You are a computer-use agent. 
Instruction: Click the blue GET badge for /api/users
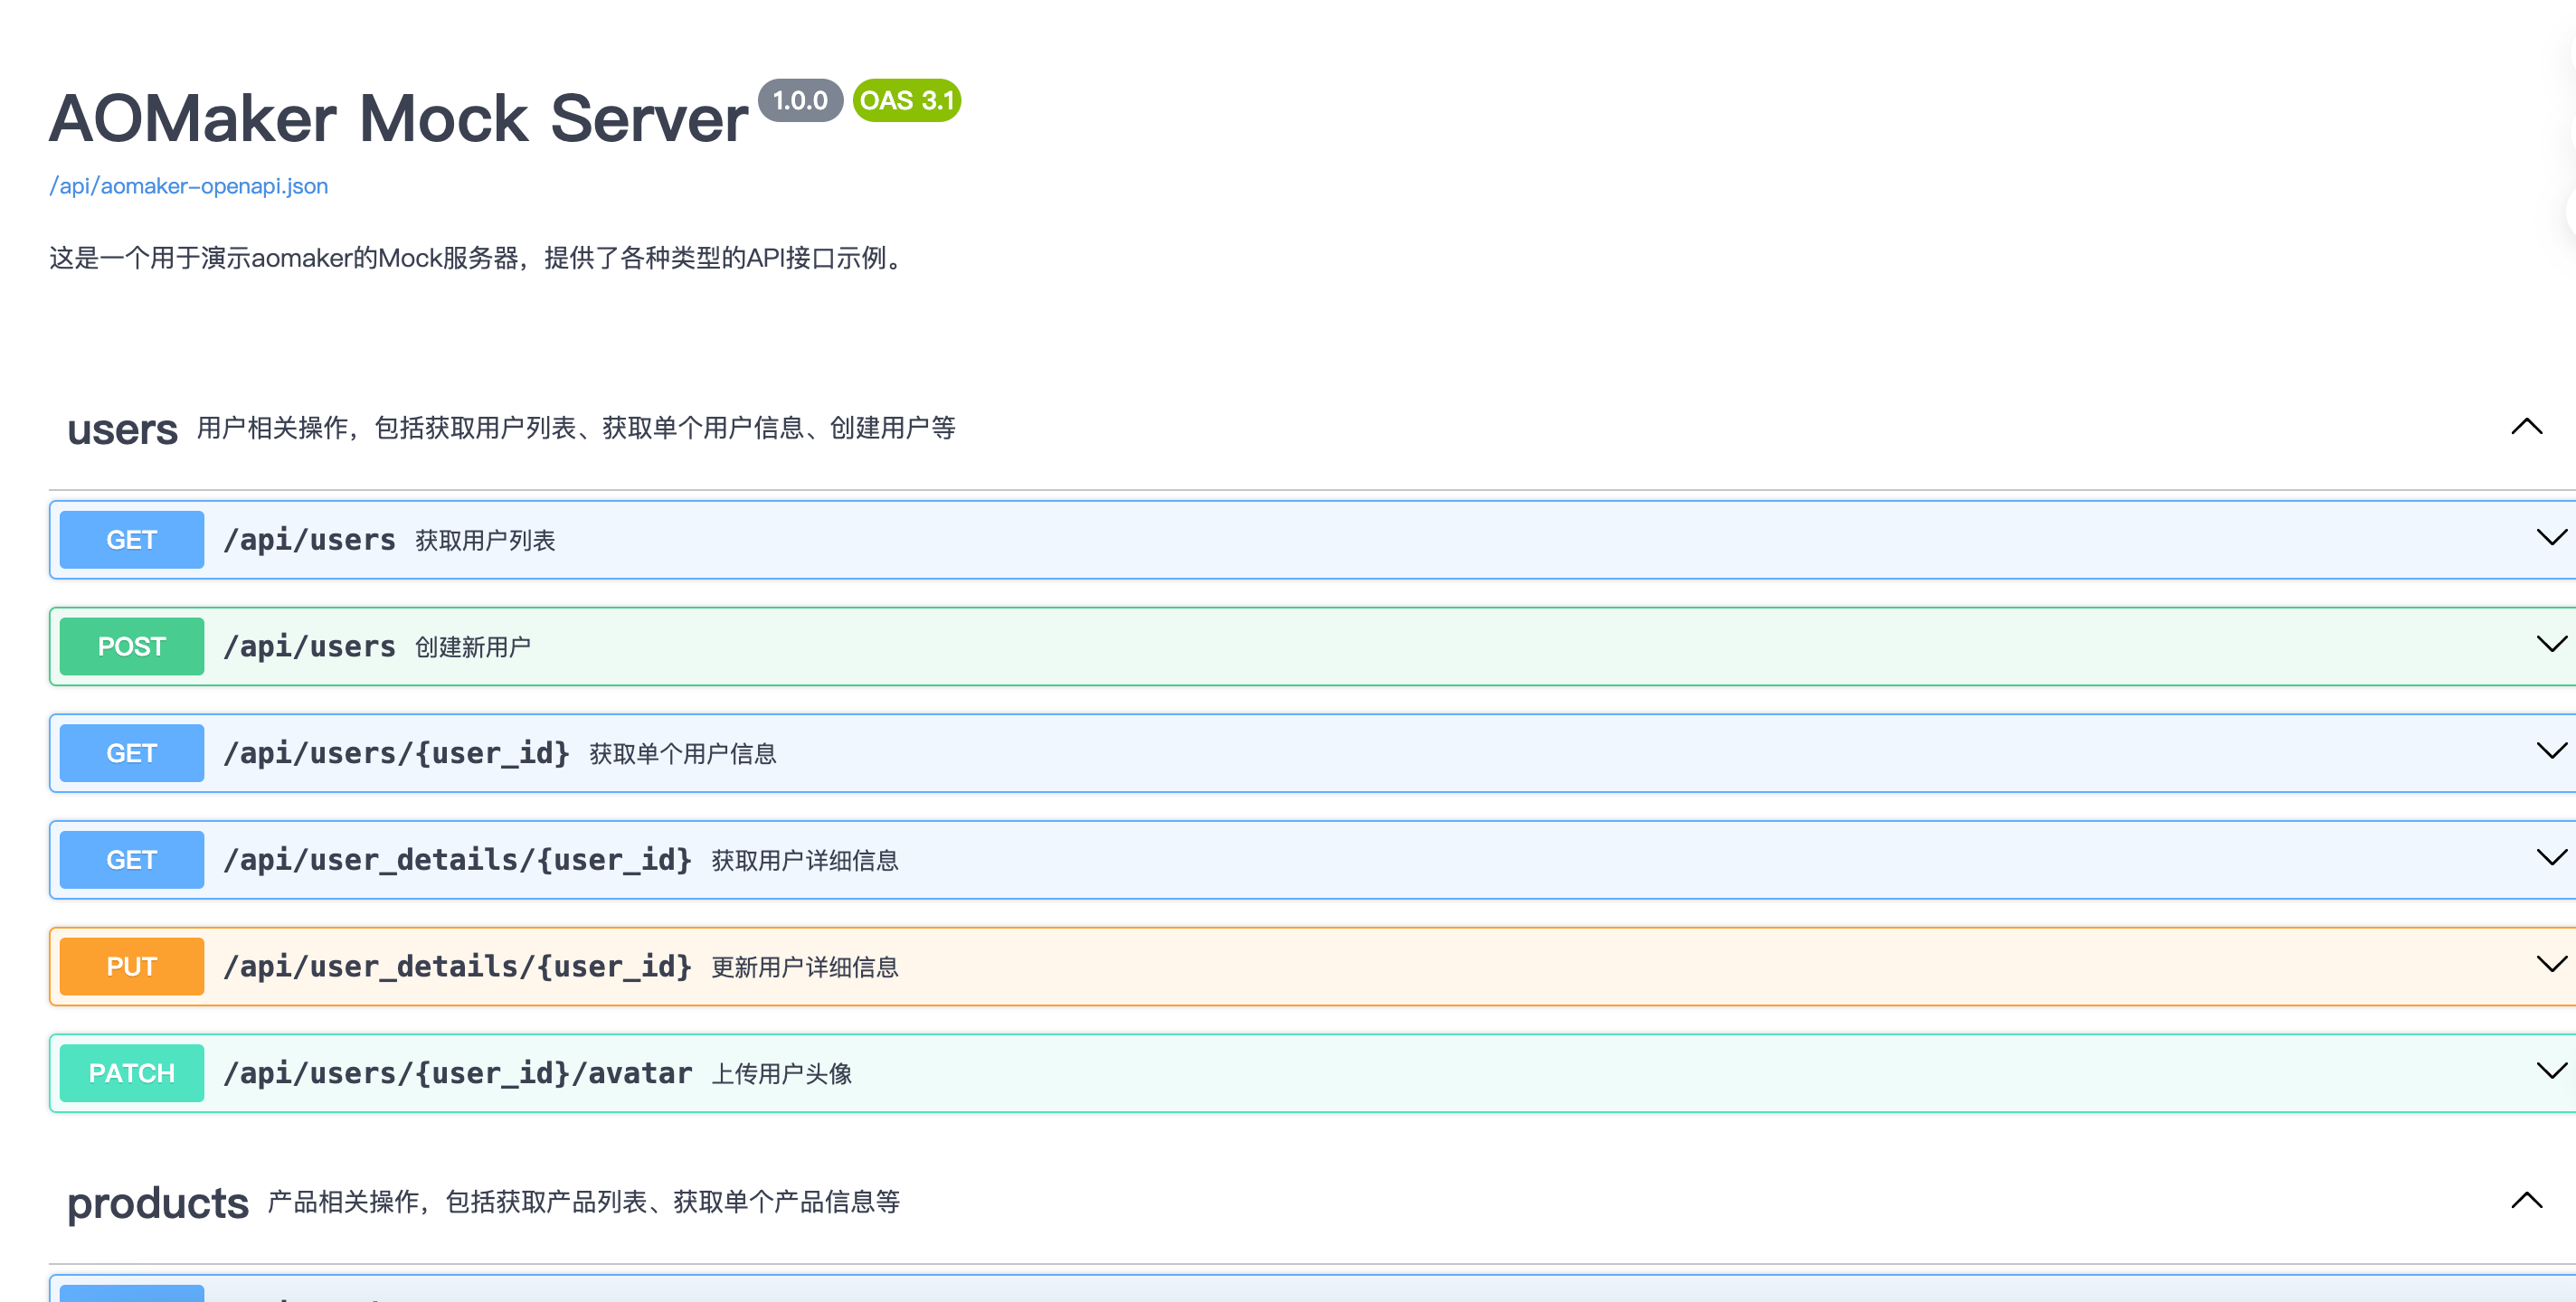131,540
